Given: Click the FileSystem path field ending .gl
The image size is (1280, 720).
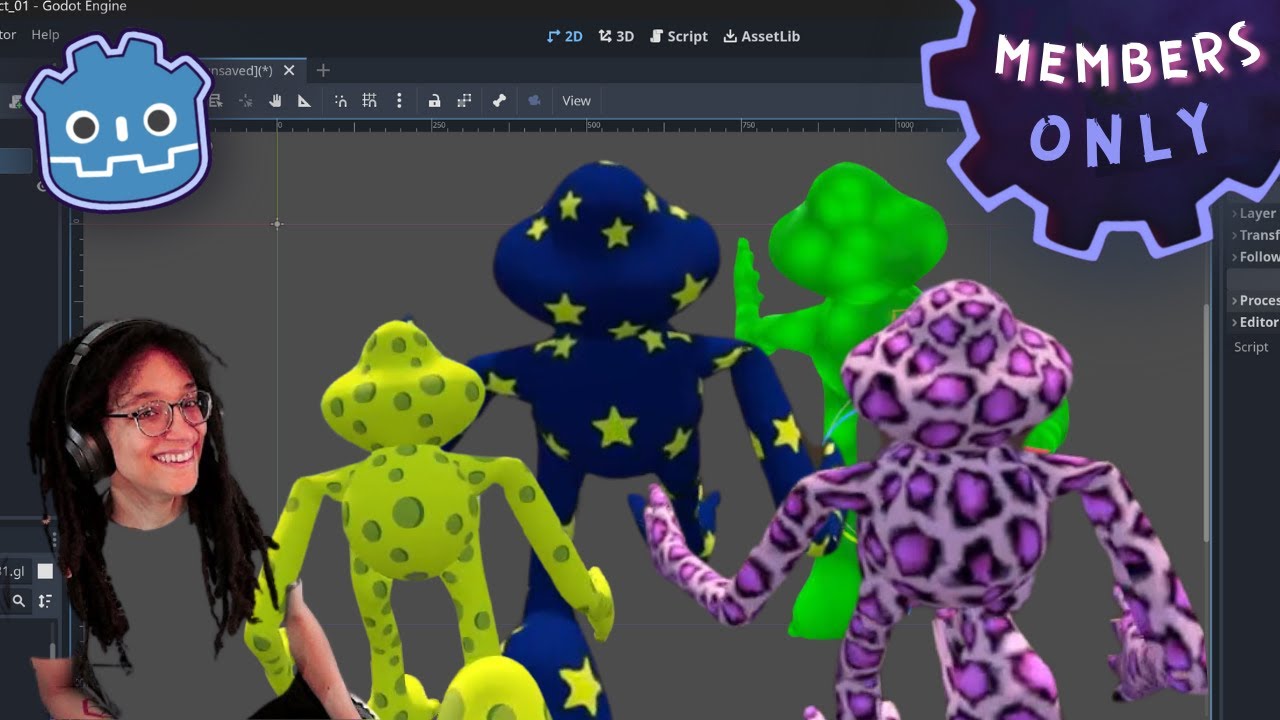Looking at the screenshot, I should [x=14, y=571].
